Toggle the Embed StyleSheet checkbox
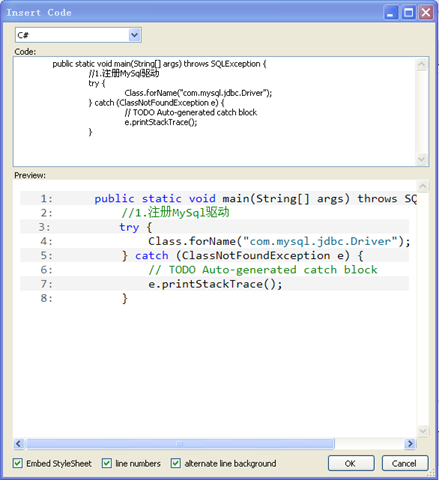Image resolution: width=439 pixels, height=480 pixels. tap(18, 463)
